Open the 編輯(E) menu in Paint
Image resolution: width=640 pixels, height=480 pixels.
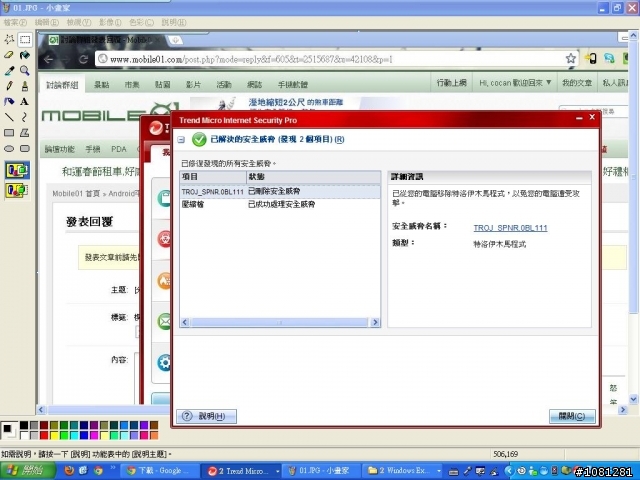tap(47, 22)
